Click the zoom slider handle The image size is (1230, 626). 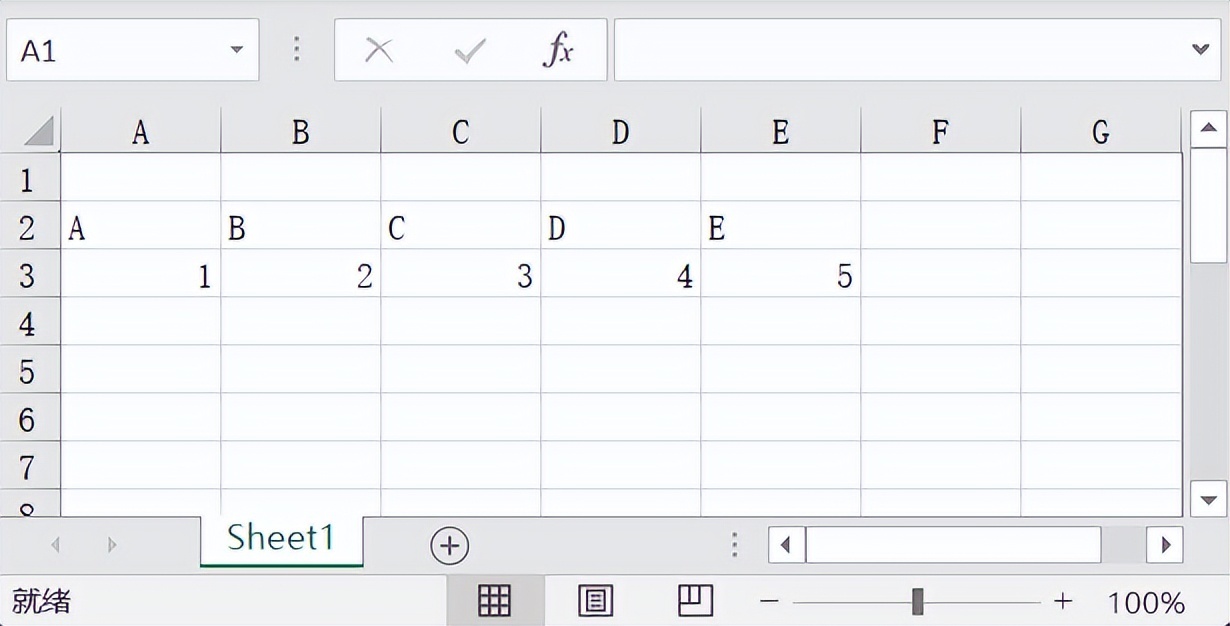tap(917, 601)
